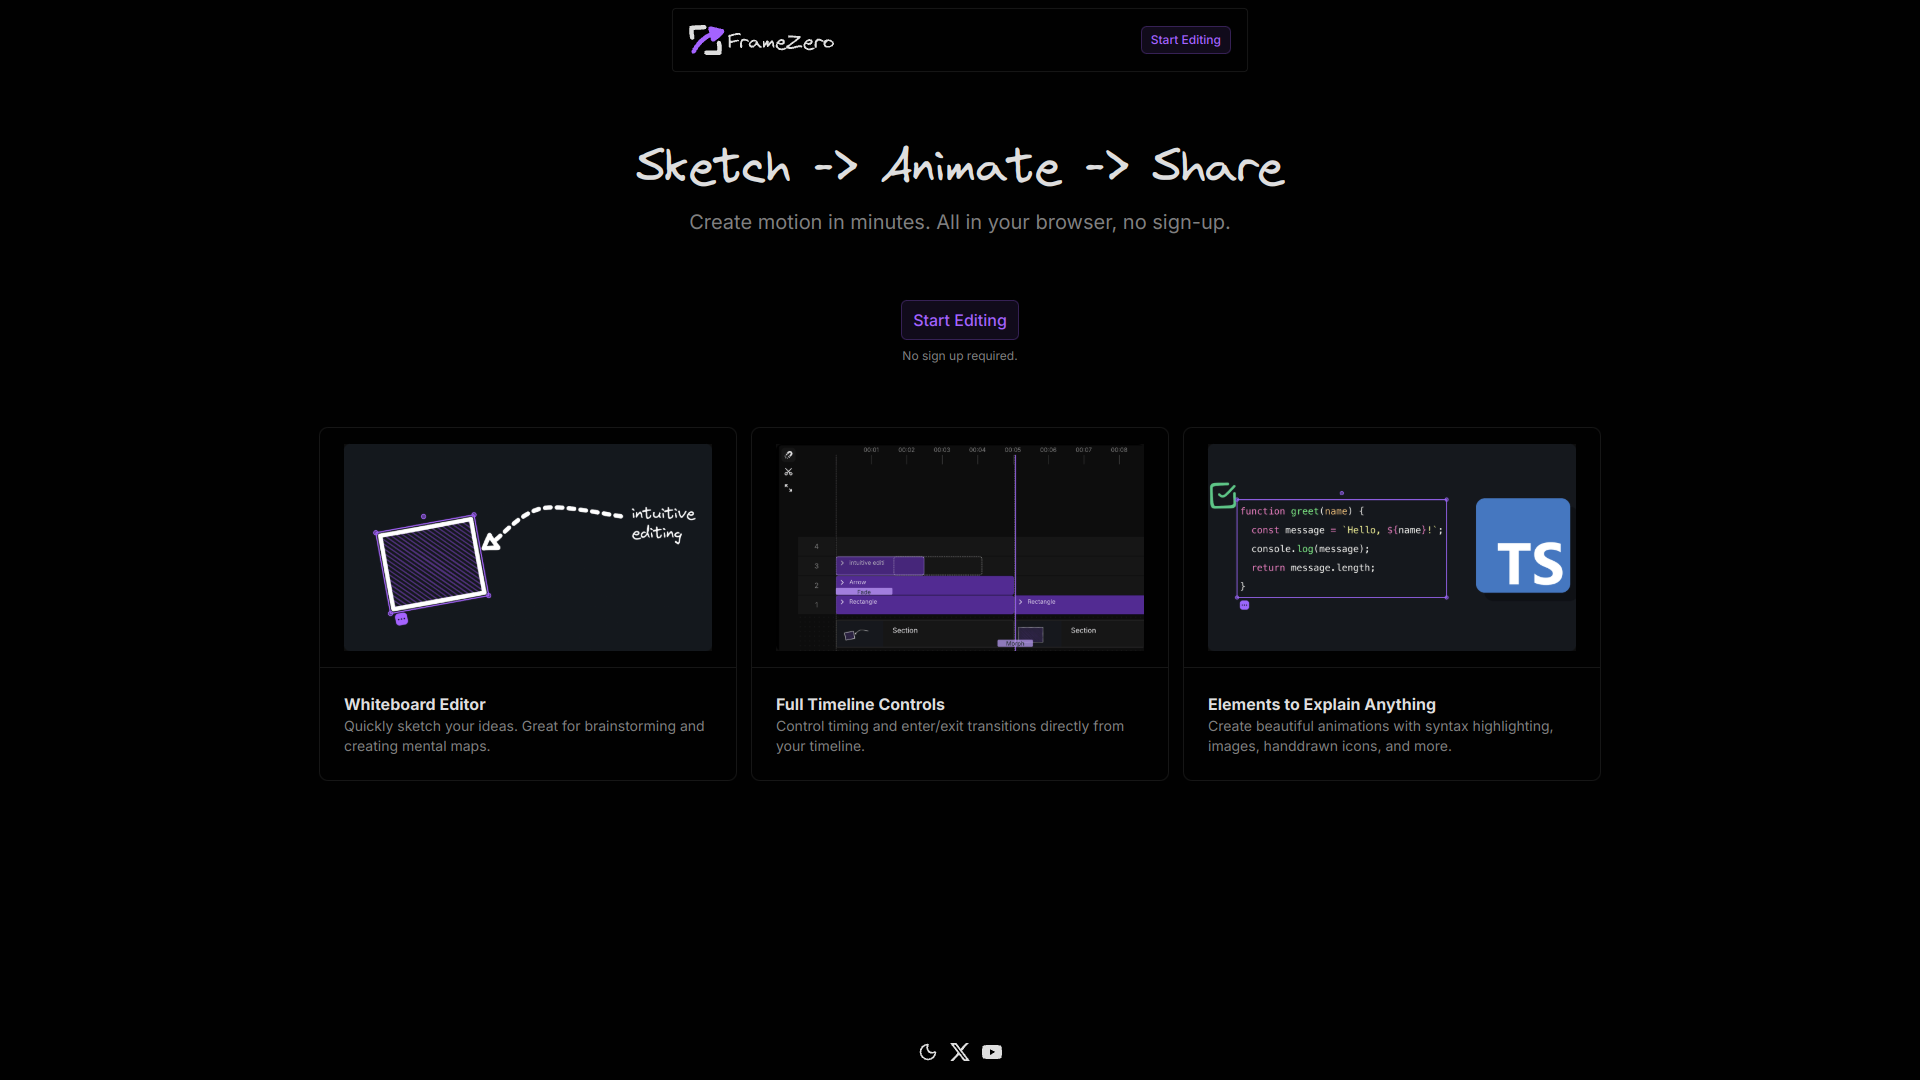Viewport: 1920px width, 1080px height.
Task: Select the magnet snap tool in the timeline
Action: (x=788, y=455)
